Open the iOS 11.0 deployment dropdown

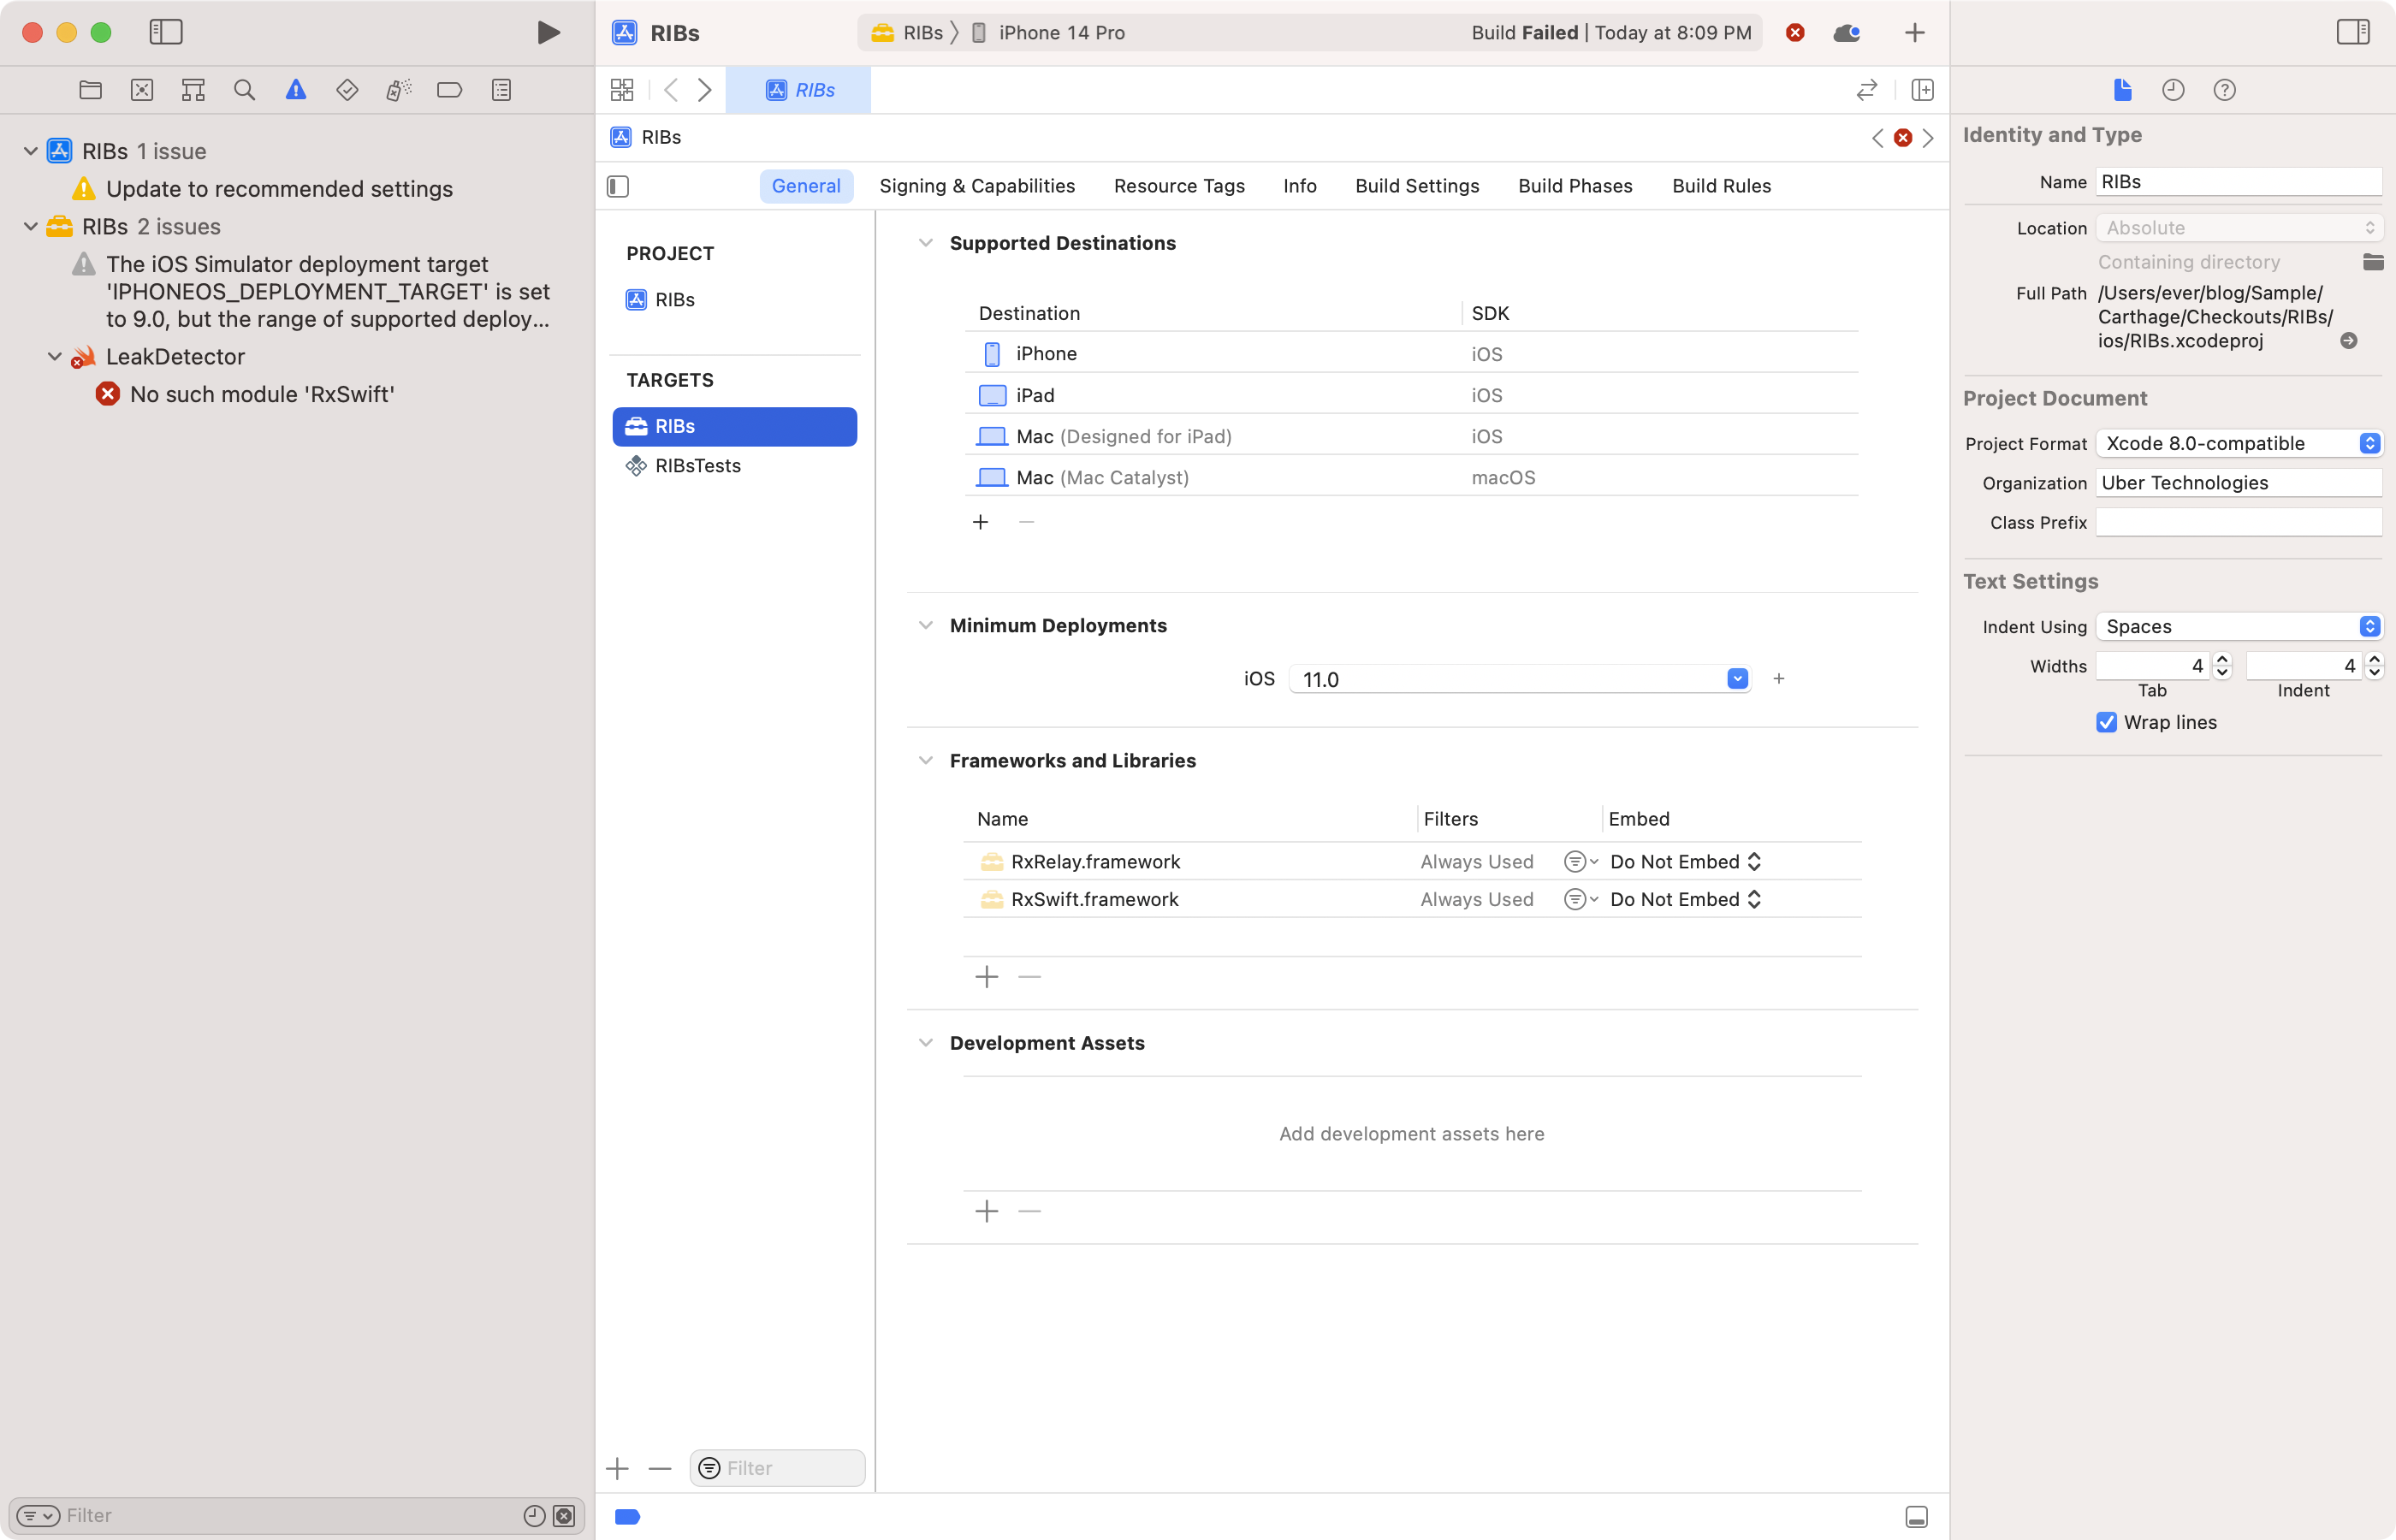[1737, 679]
